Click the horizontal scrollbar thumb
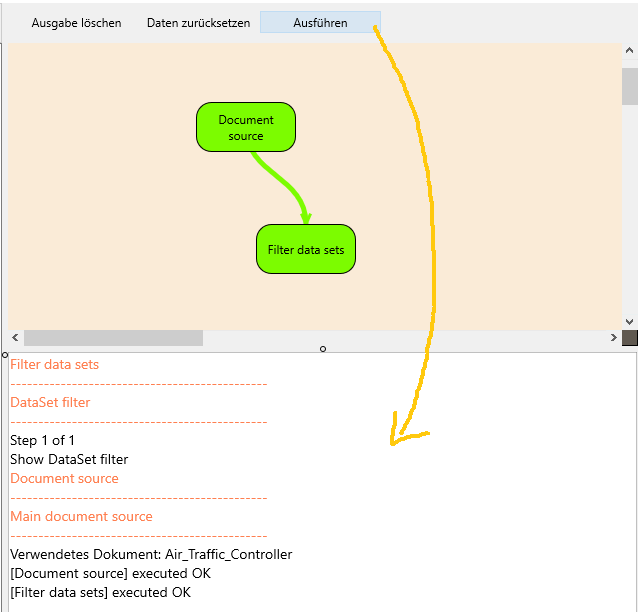Viewport: 638px width, 612px height. (x=114, y=338)
